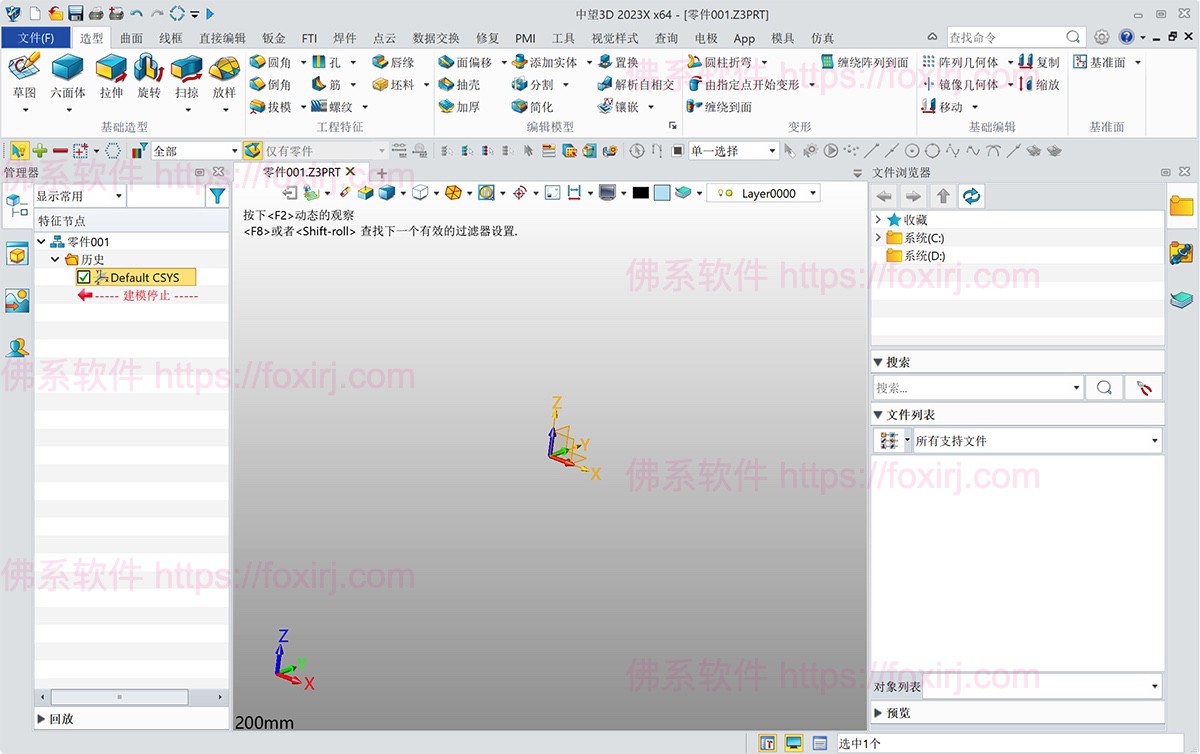
Task: Toggle the feature filter funnel button
Action: tap(216, 197)
